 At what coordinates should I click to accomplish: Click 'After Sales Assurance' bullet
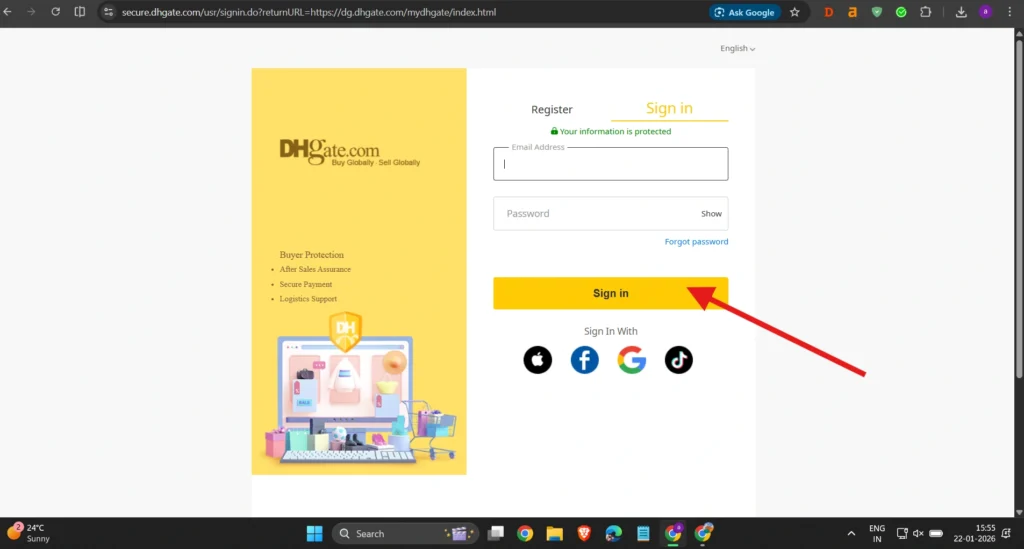click(x=315, y=269)
